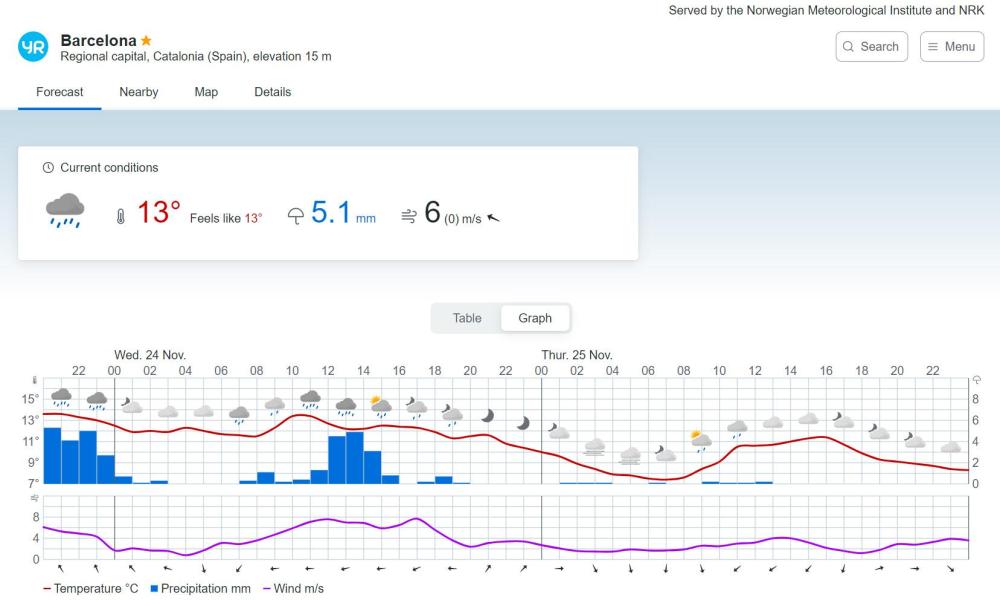Select the Graph view toggle
Image resolution: width=1000 pixels, height=600 pixels.
[x=535, y=318]
